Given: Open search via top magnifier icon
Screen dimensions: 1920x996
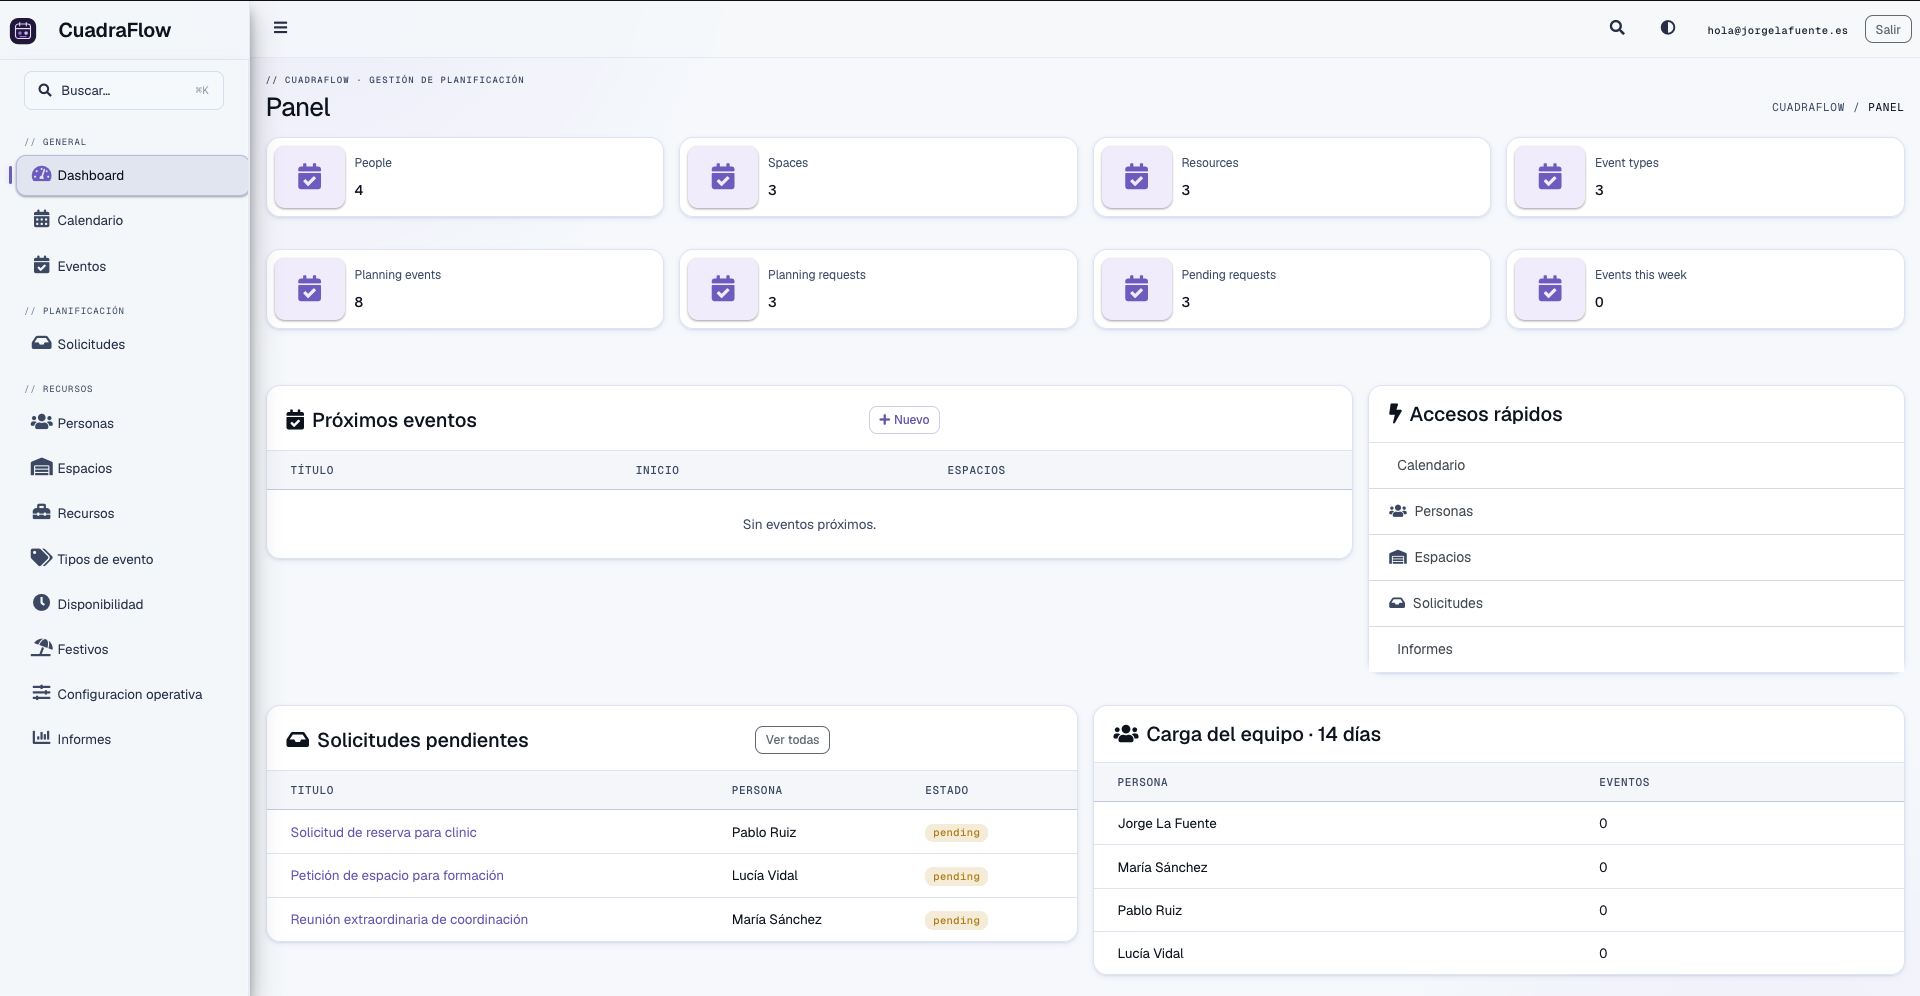Looking at the screenshot, I should point(1617,28).
